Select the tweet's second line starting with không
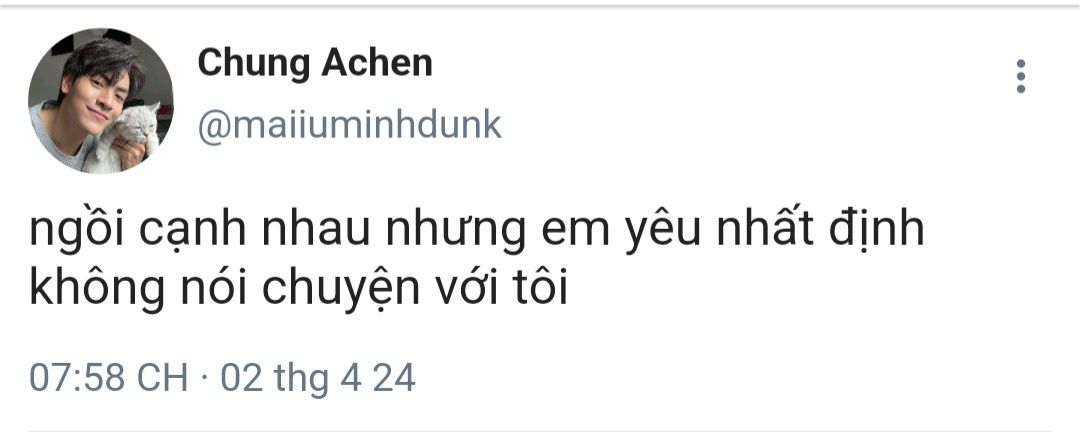 coord(298,290)
